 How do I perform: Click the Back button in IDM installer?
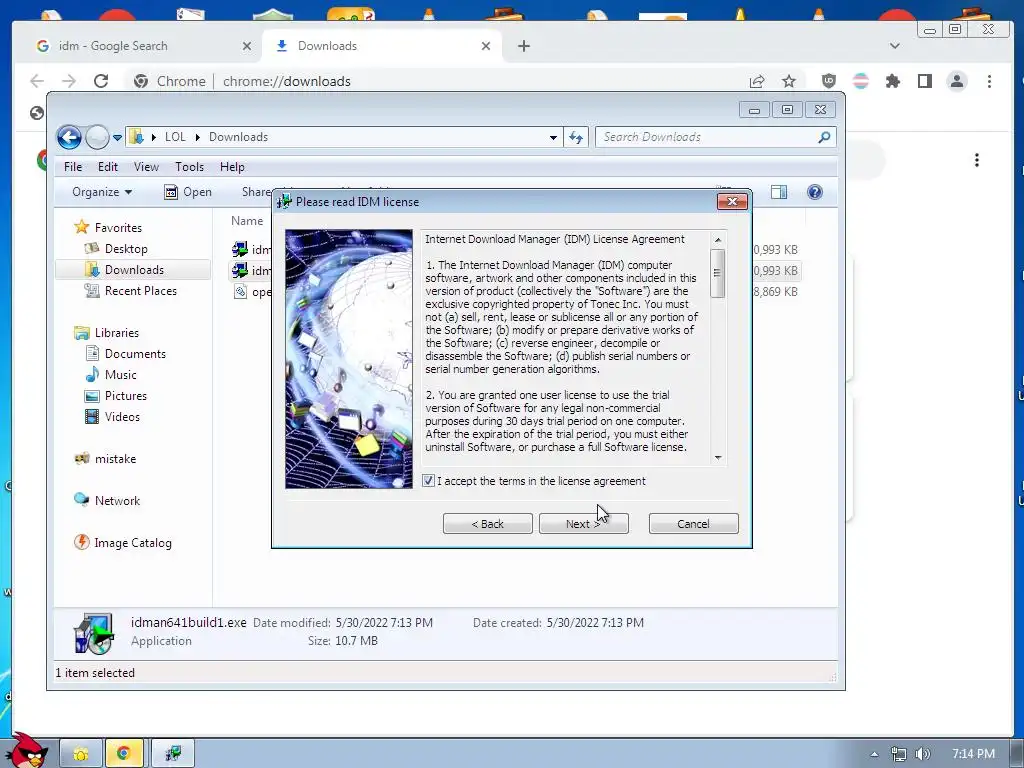coord(488,524)
